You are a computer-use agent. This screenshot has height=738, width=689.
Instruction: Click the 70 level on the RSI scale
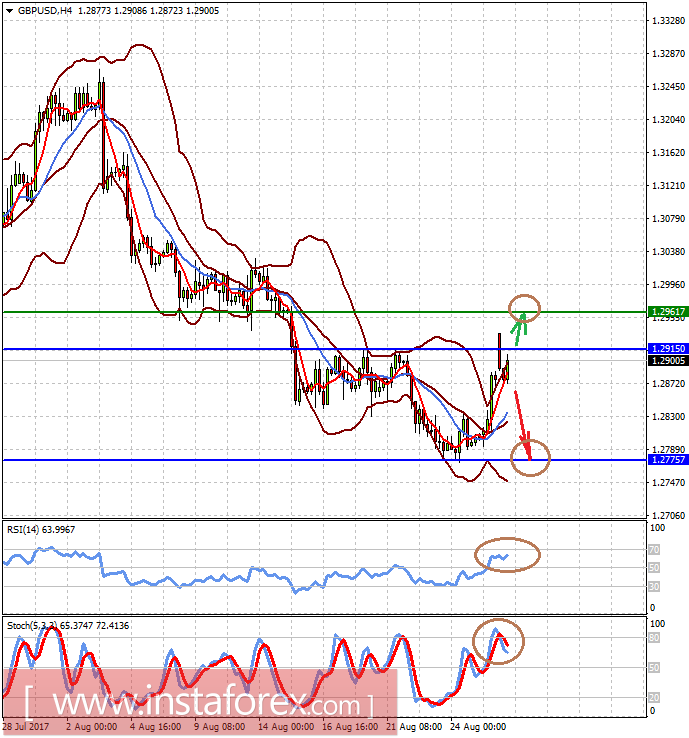655,549
